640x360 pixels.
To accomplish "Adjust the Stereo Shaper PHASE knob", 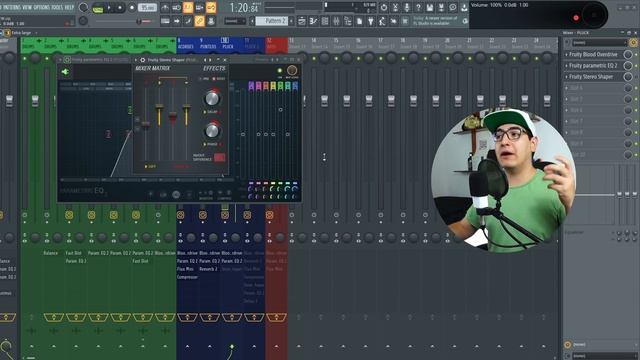I will (212, 131).
